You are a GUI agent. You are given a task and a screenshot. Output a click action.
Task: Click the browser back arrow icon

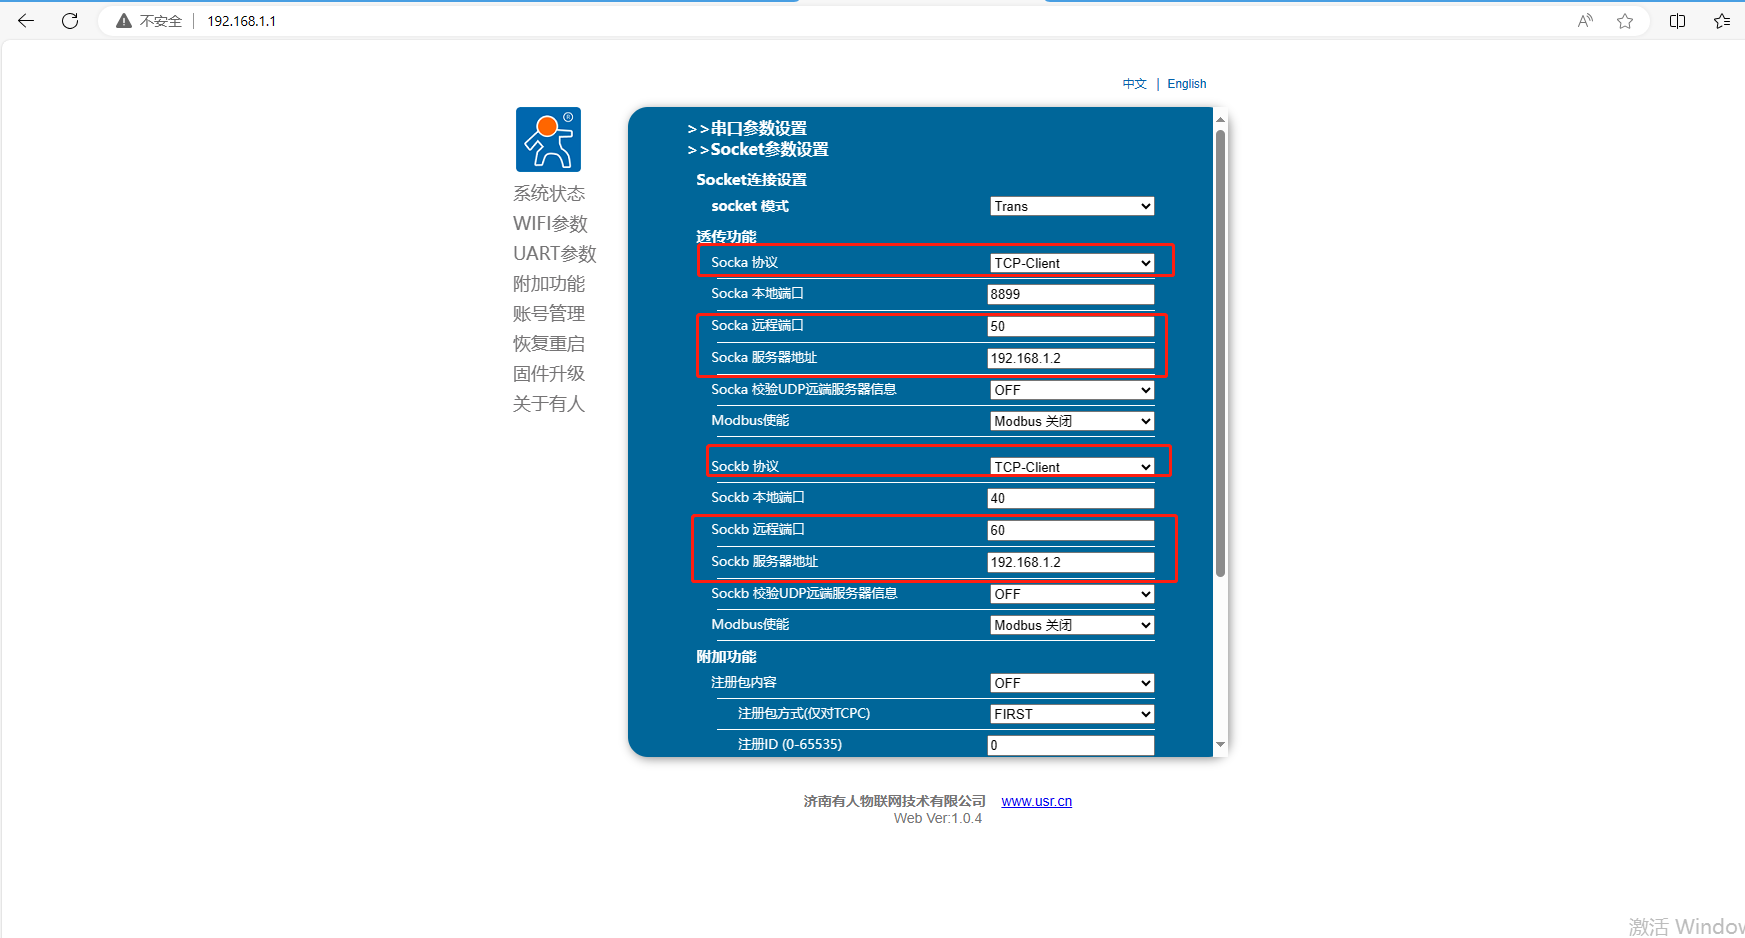pos(26,21)
